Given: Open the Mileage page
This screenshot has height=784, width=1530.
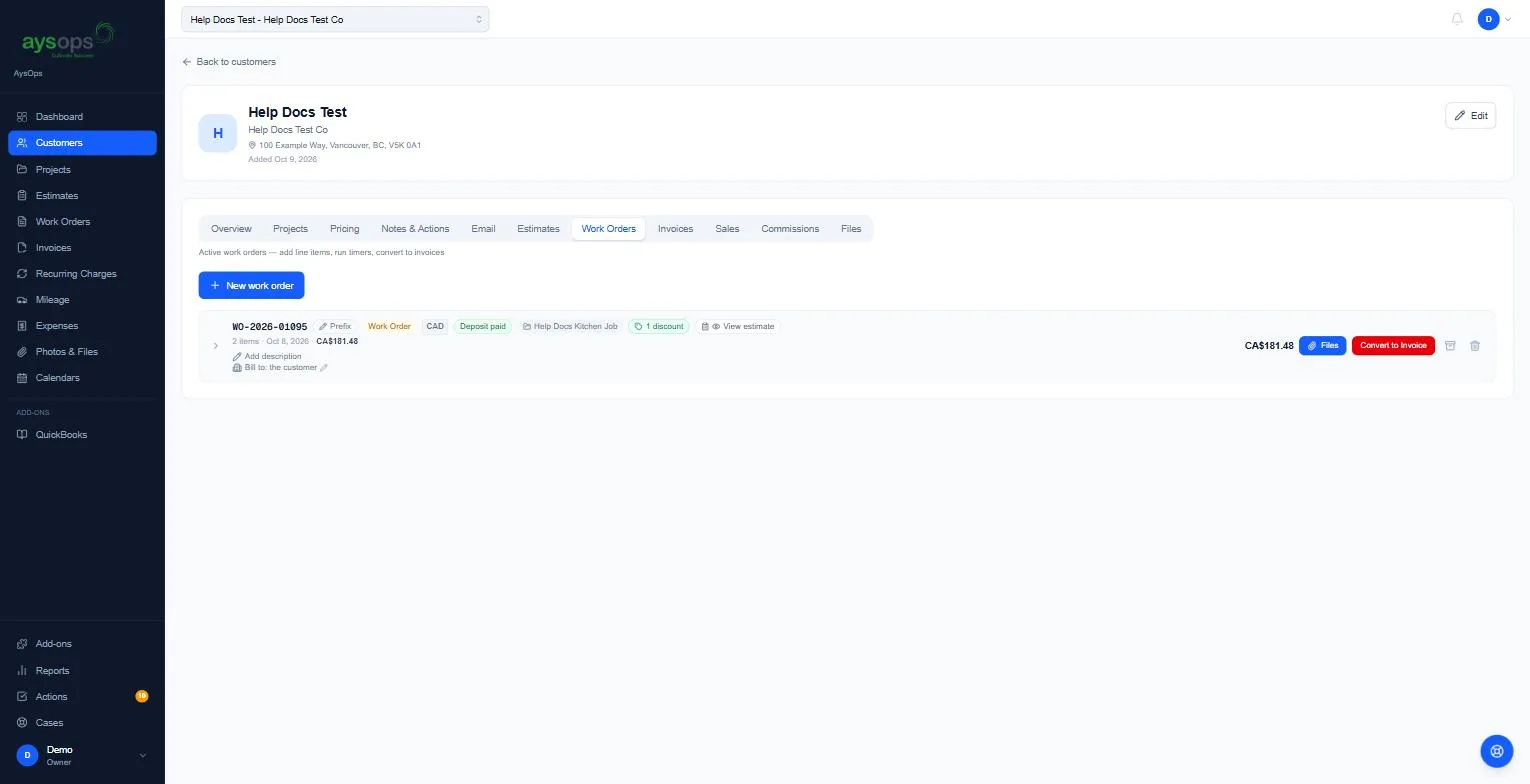Looking at the screenshot, I should pos(82,300).
